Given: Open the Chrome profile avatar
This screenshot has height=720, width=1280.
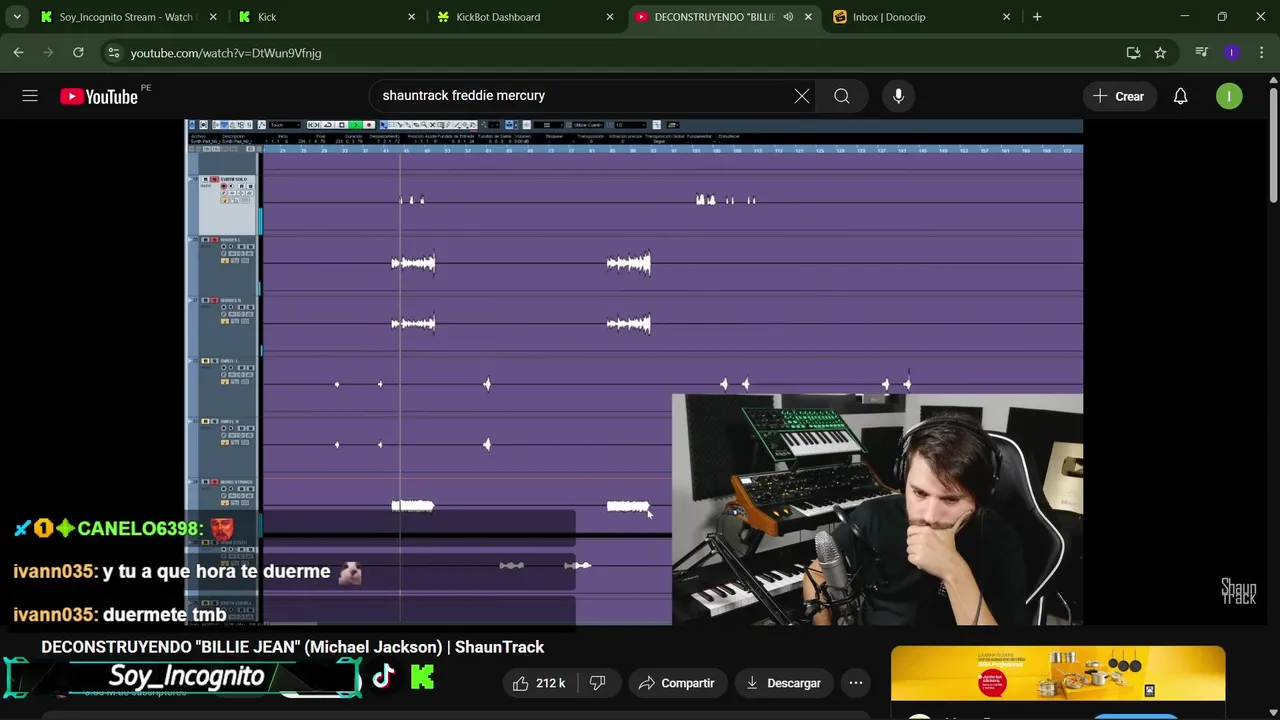Looking at the screenshot, I should coord(1231,53).
